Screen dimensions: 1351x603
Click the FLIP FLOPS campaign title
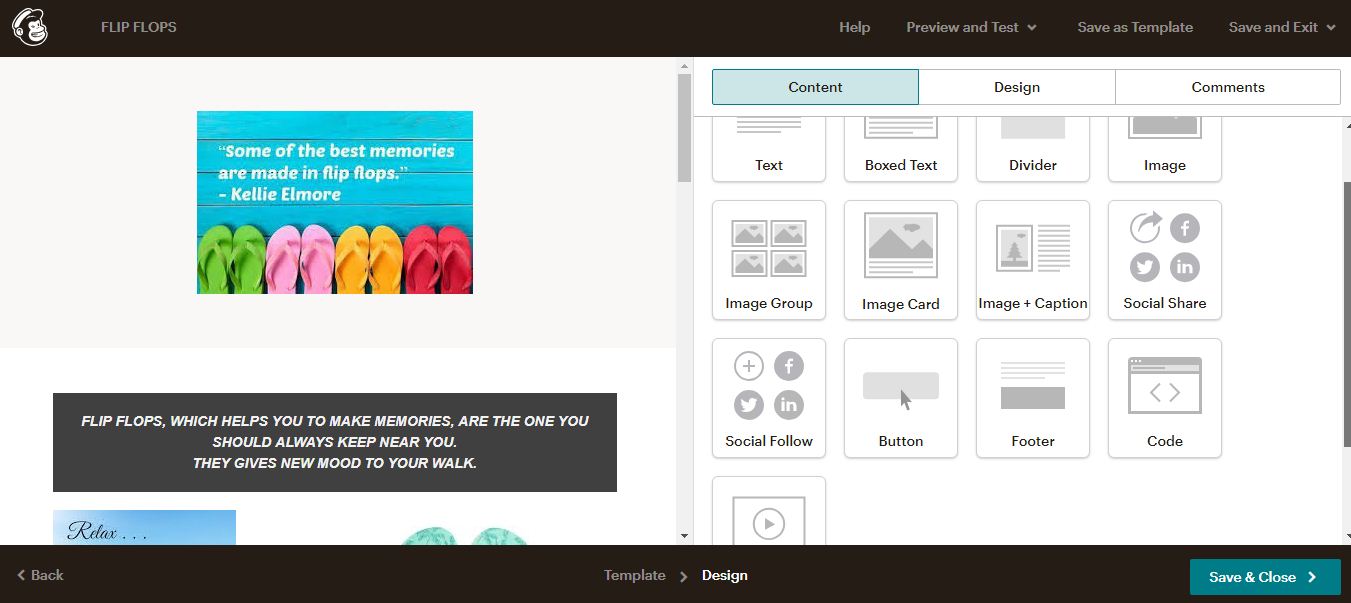139,27
